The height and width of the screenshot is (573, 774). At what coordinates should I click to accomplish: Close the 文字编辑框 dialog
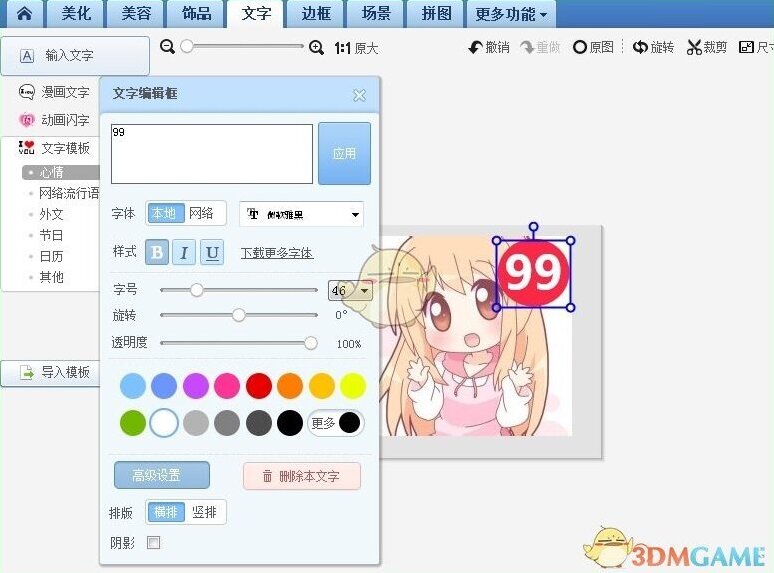pyautogui.click(x=359, y=96)
